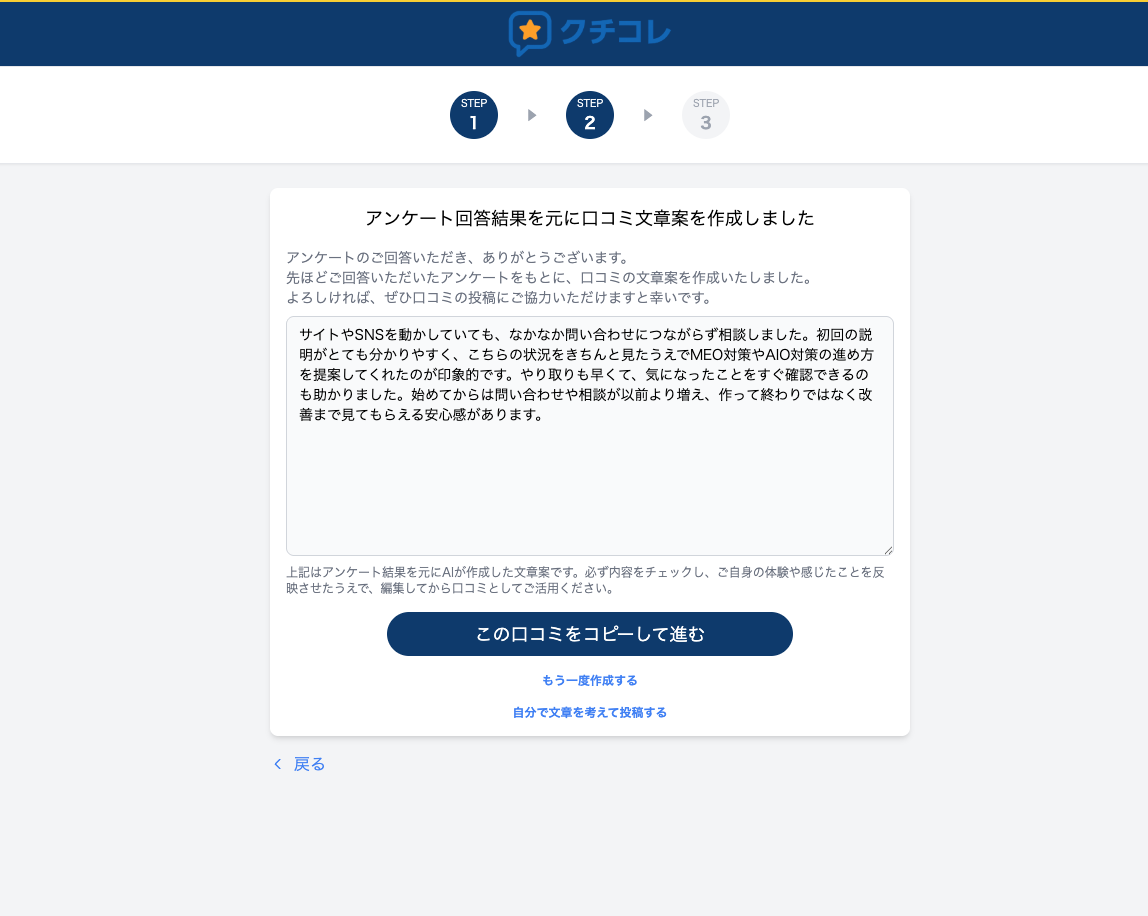Click the greyed STEP 3 circle
The image size is (1148, 916).
coord(706,115)
